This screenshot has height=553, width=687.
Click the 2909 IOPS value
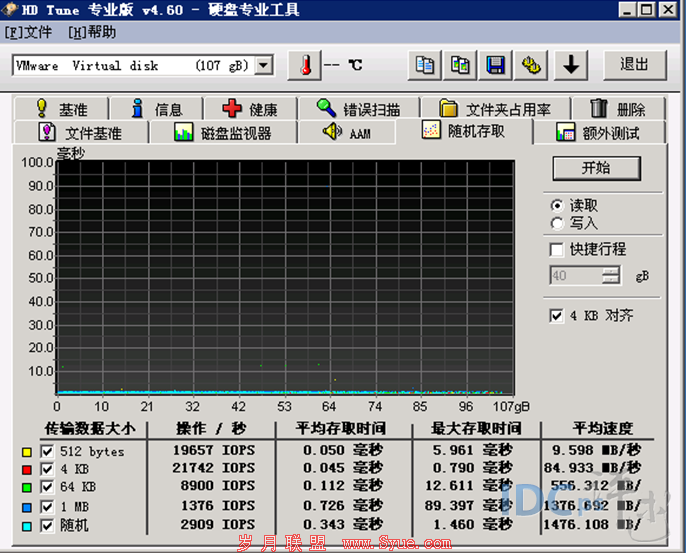point(218,525)
